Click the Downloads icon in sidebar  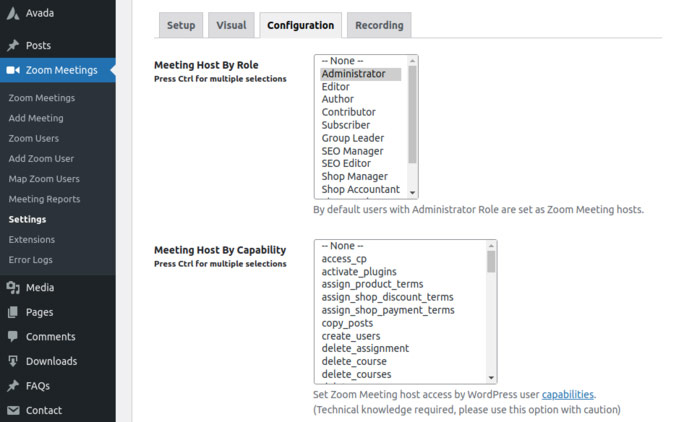click(13, 361)
